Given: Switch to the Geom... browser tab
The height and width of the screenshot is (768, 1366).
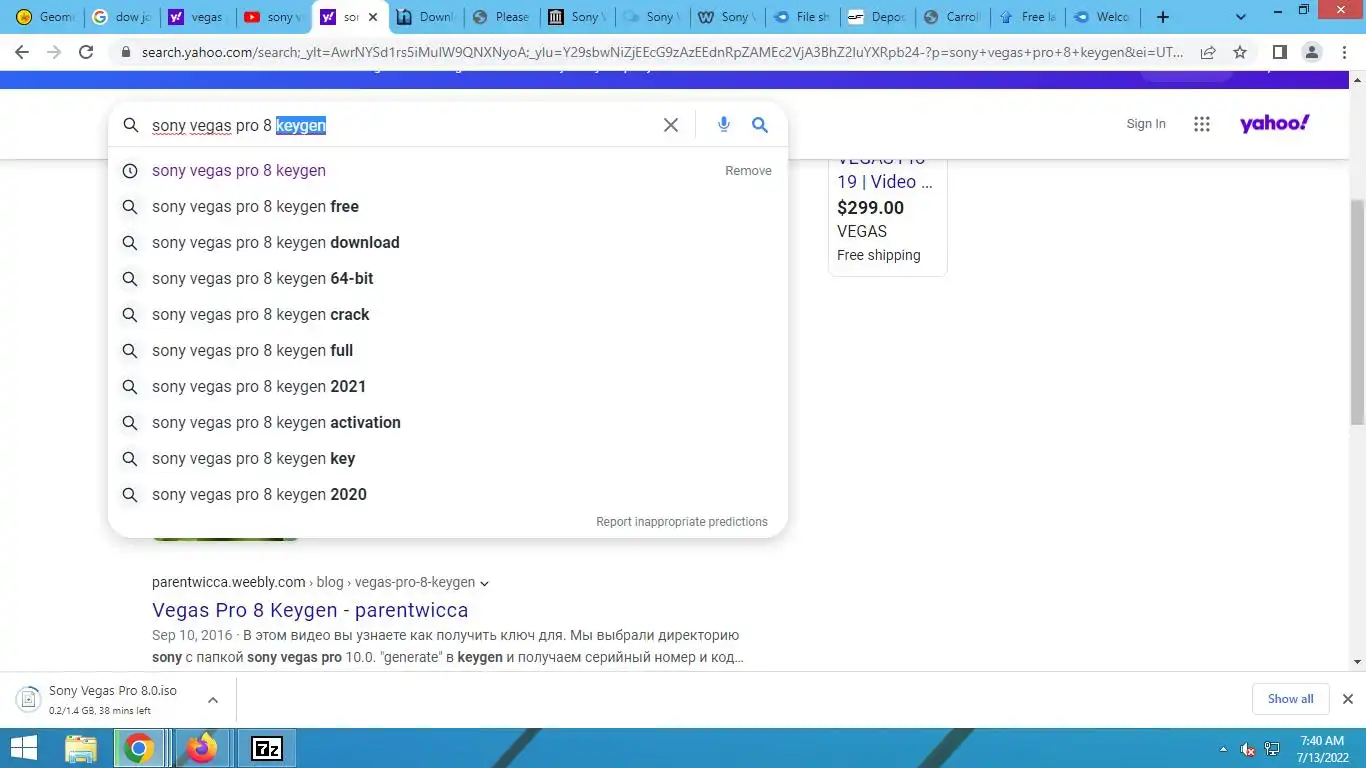Looking at the screenshot, I should pos(44,17).
